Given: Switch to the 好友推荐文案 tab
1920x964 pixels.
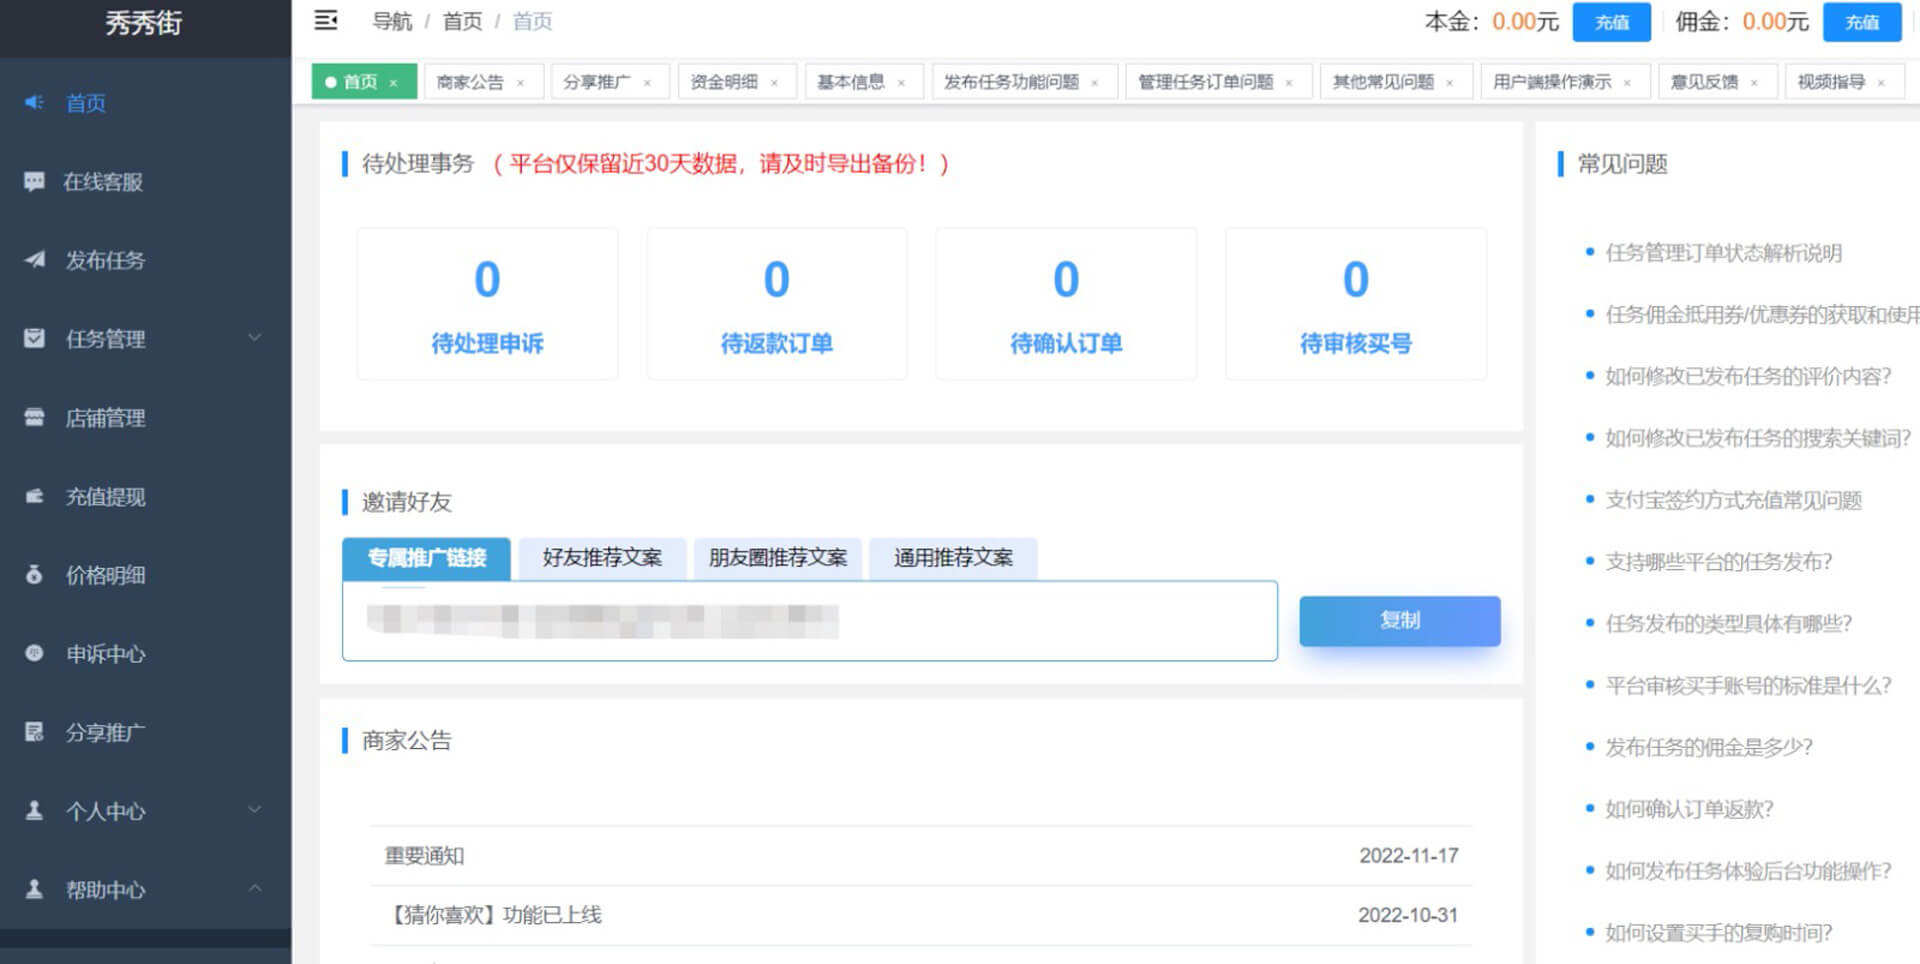Looking at the screenshot, I should click(602, 558).
